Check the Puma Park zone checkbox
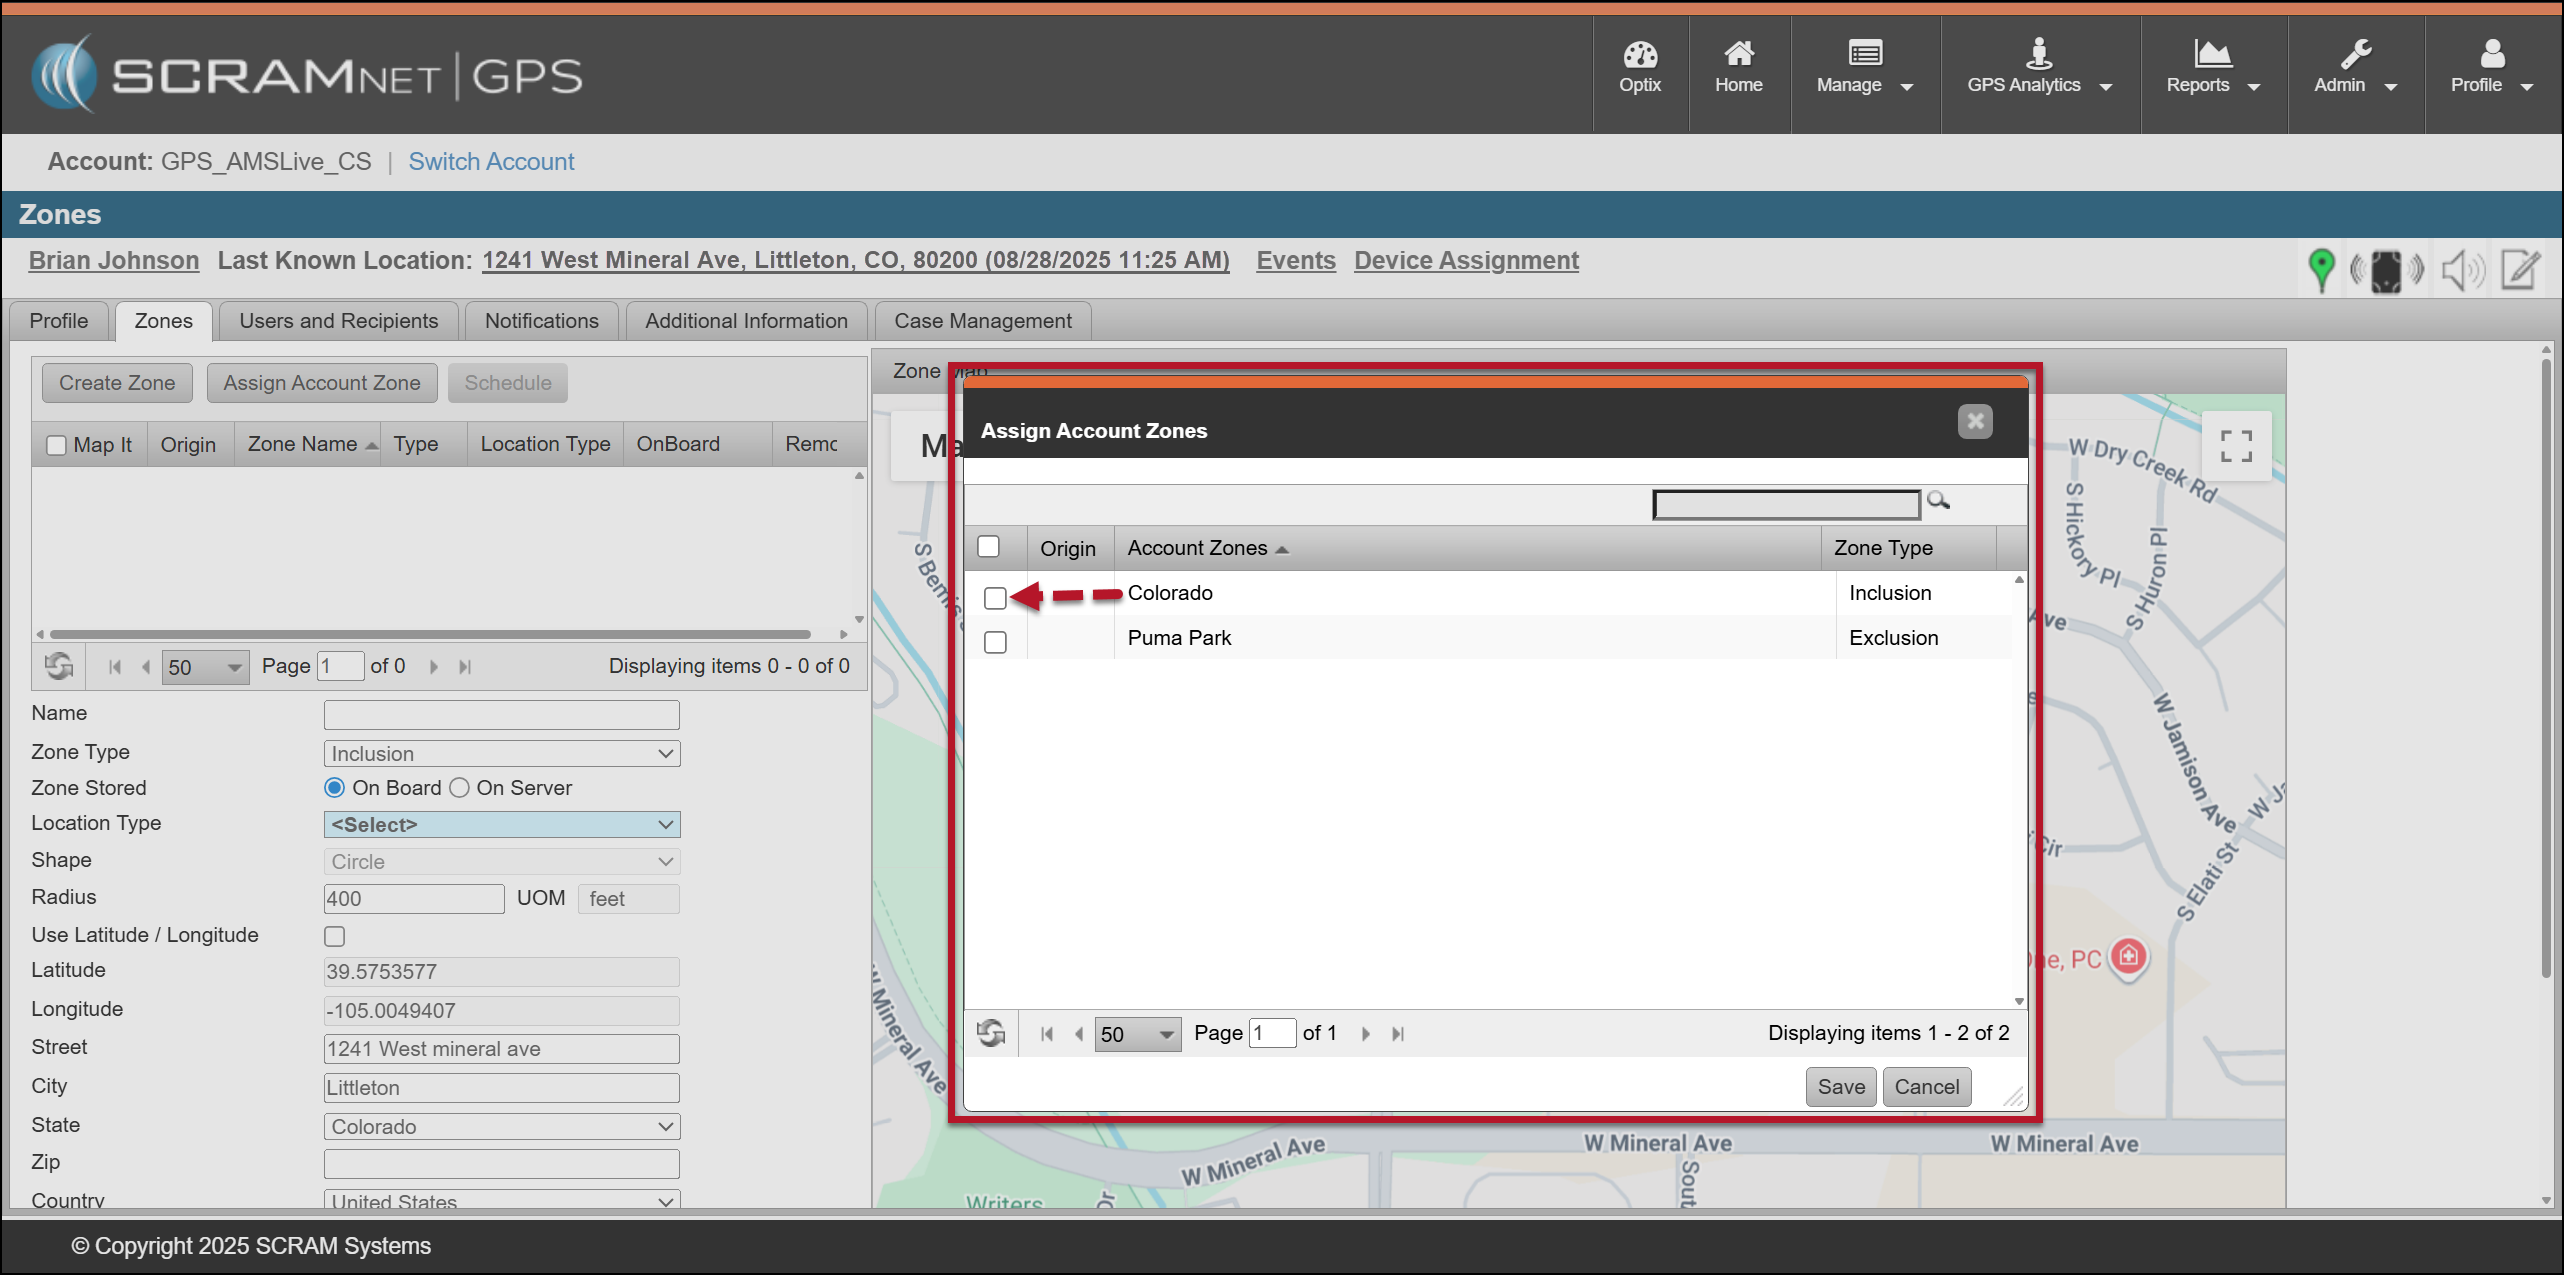 [x=995, y=642]
